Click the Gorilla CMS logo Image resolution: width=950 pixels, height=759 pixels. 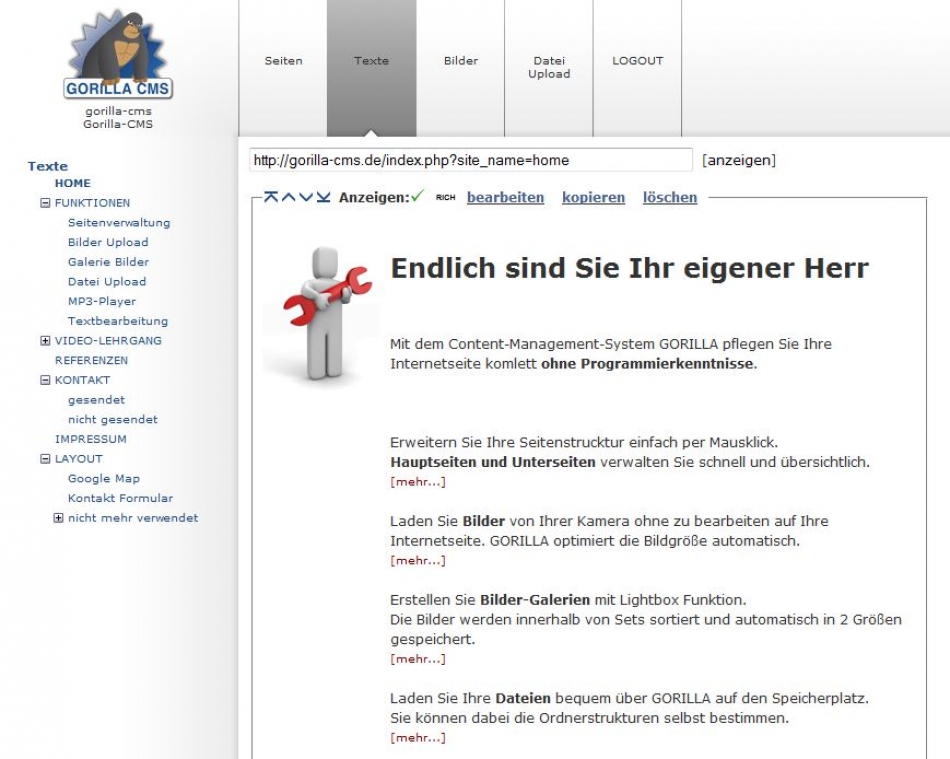point(118,55)
